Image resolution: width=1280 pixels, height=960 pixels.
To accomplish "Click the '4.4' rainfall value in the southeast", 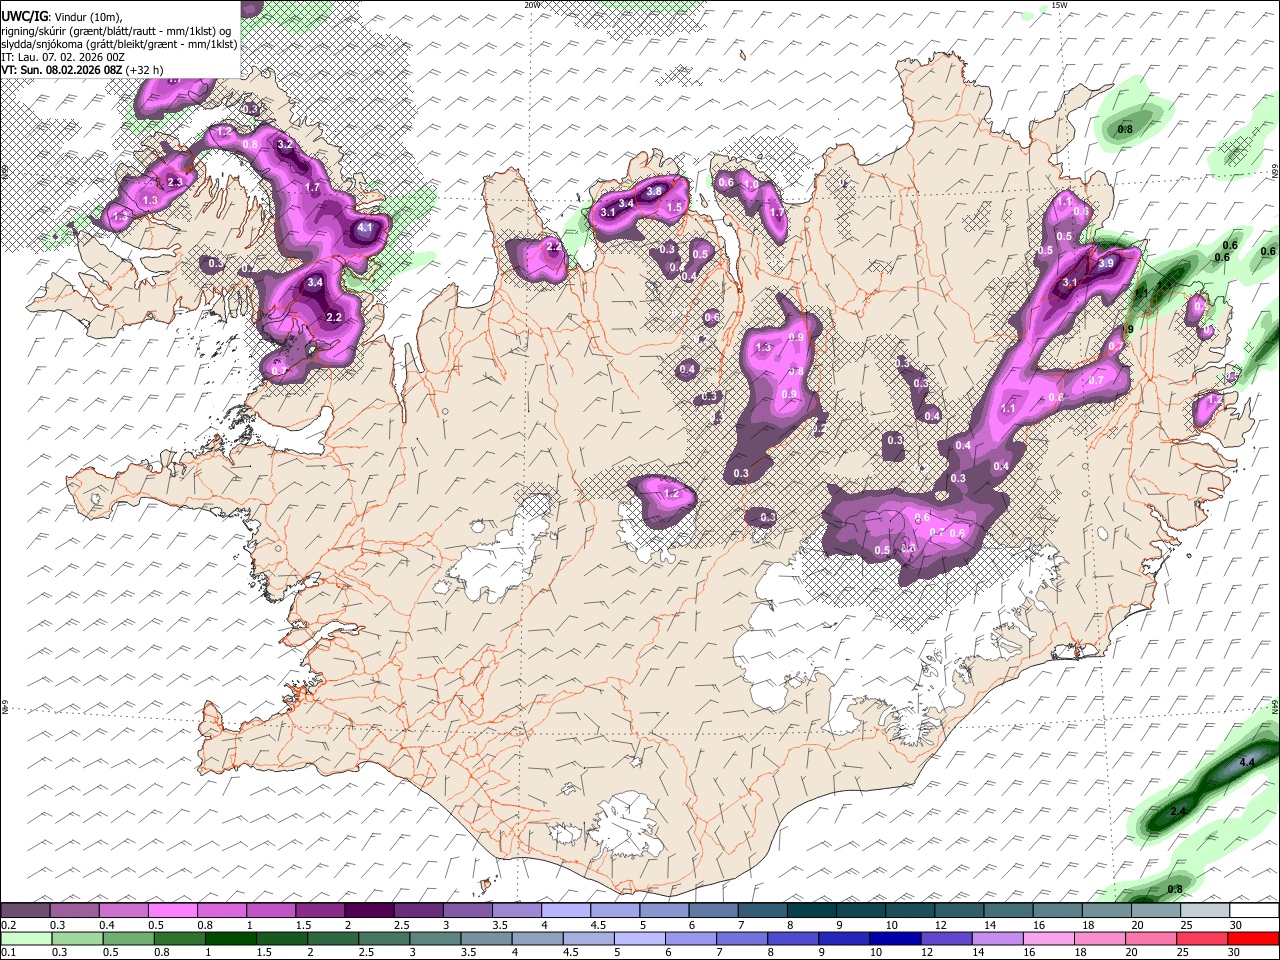I will pos(1246,762).
